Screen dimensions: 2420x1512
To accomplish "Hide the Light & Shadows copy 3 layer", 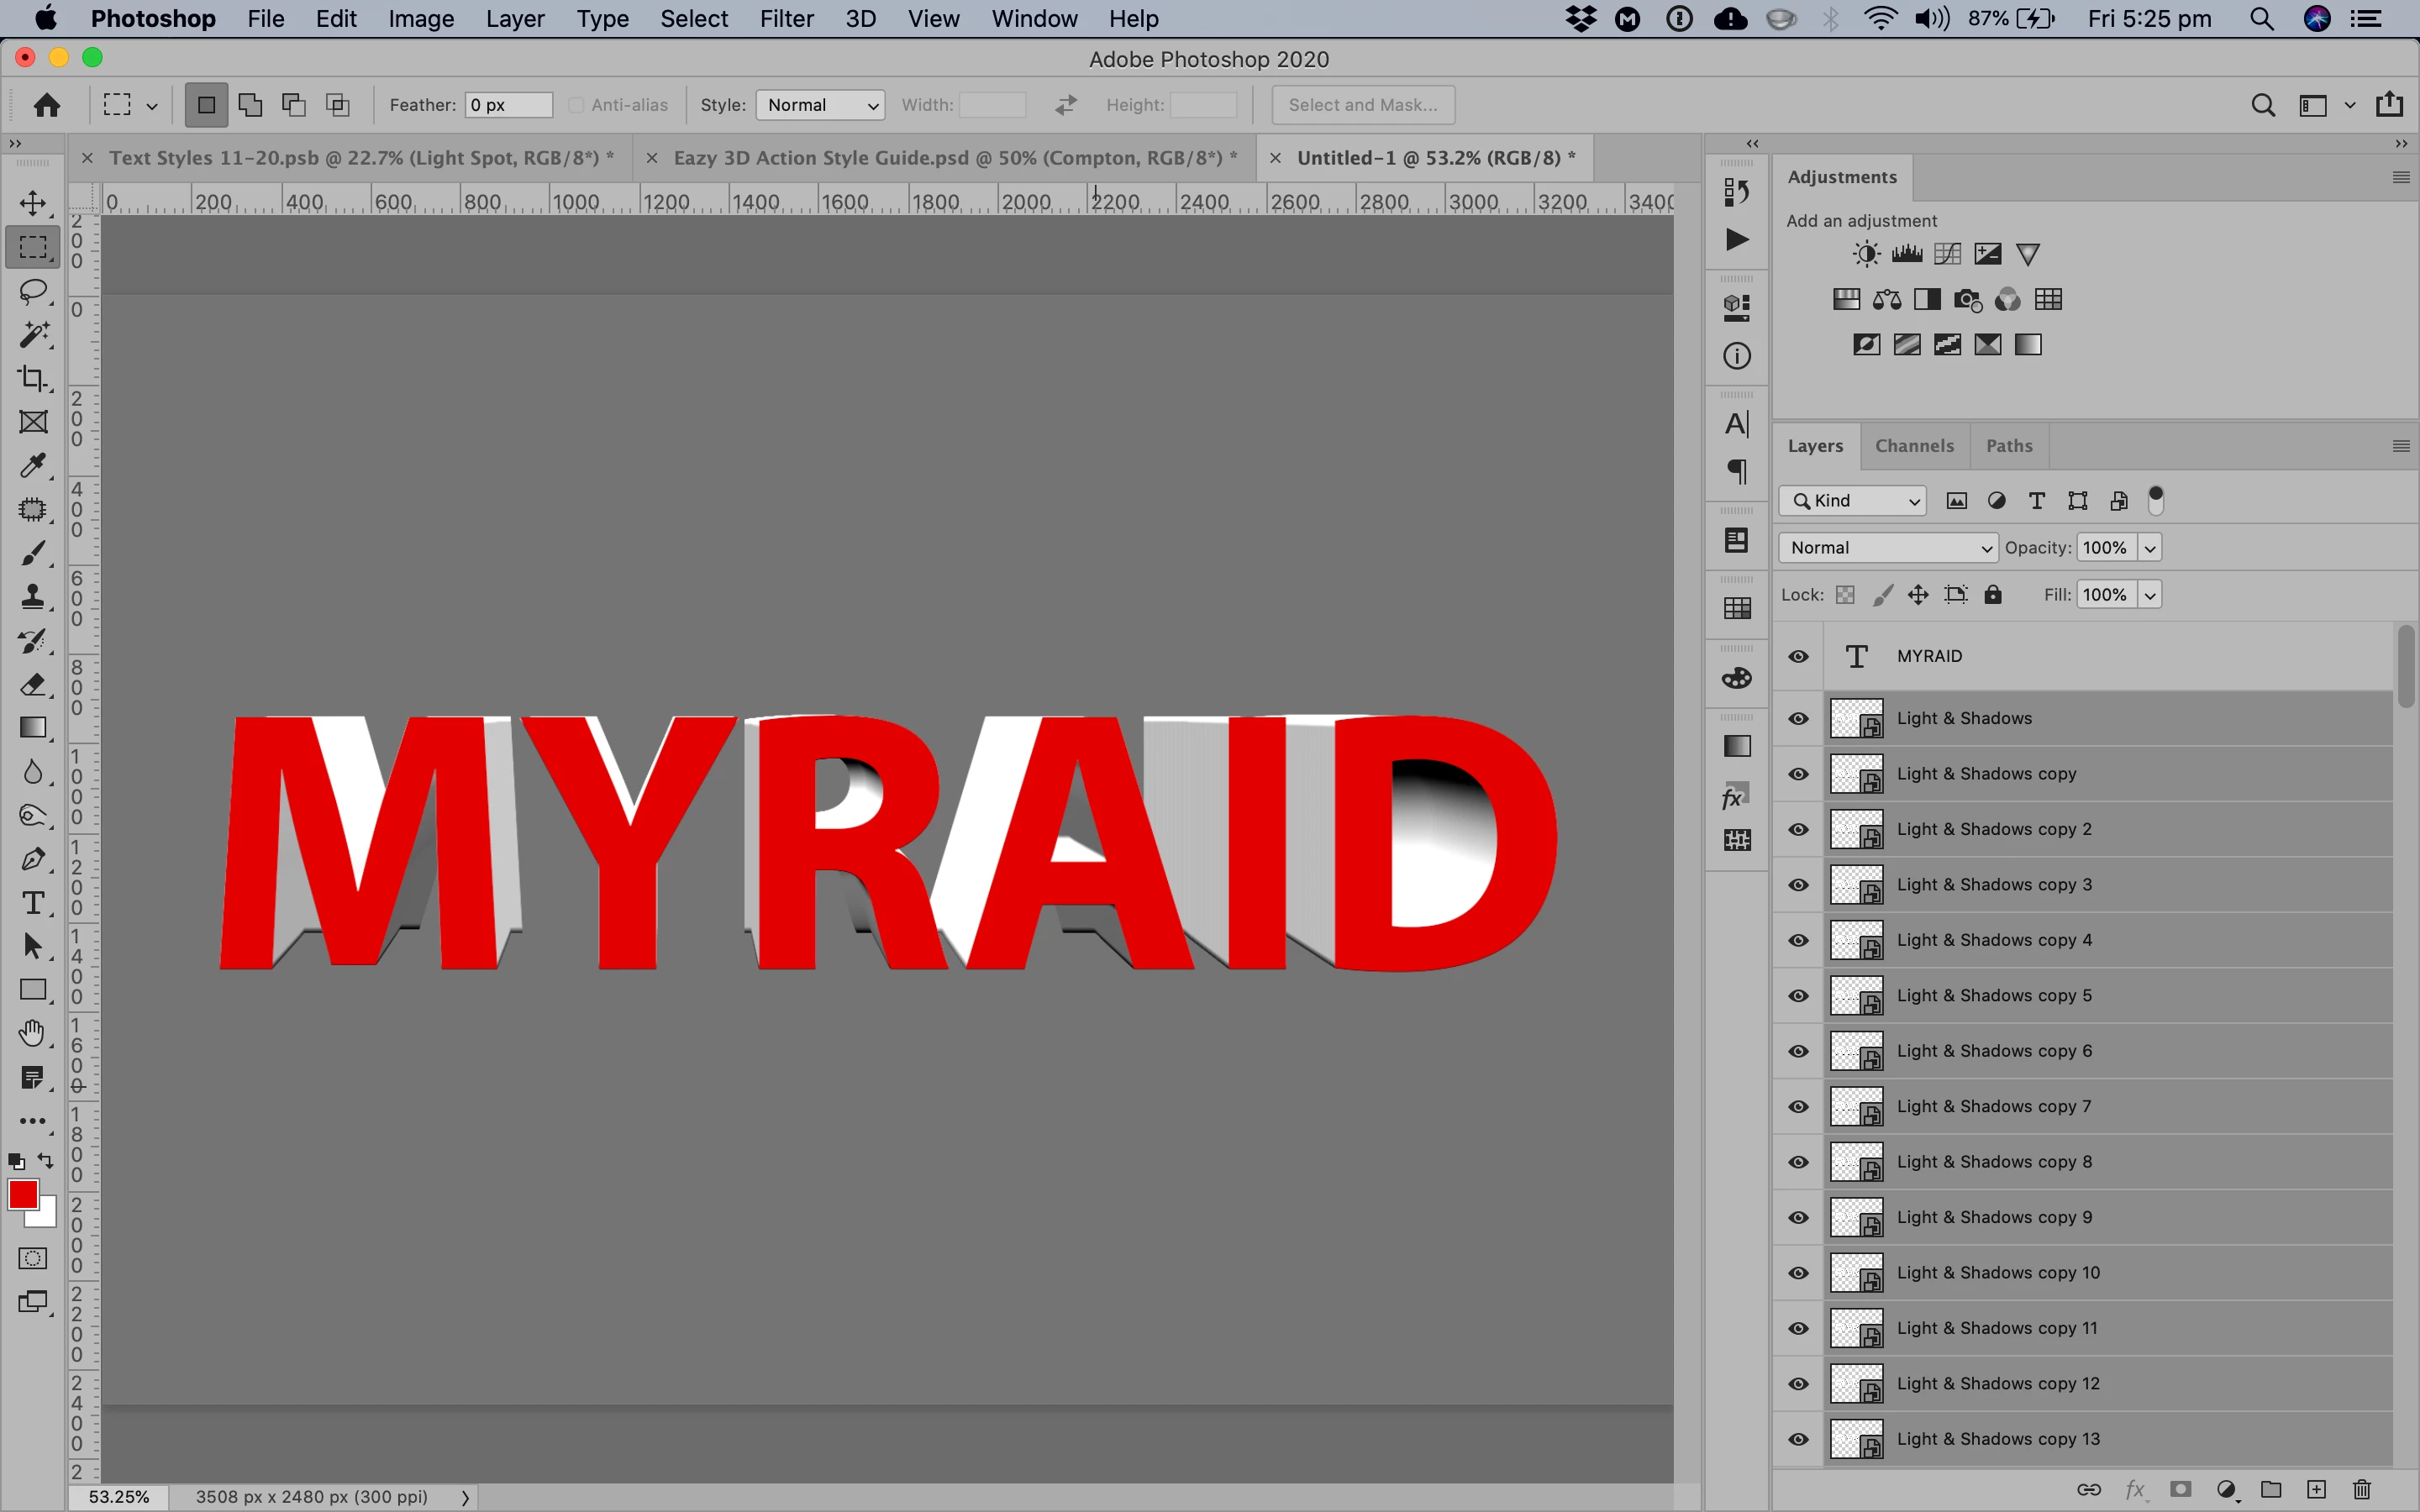I will 1798,885.
